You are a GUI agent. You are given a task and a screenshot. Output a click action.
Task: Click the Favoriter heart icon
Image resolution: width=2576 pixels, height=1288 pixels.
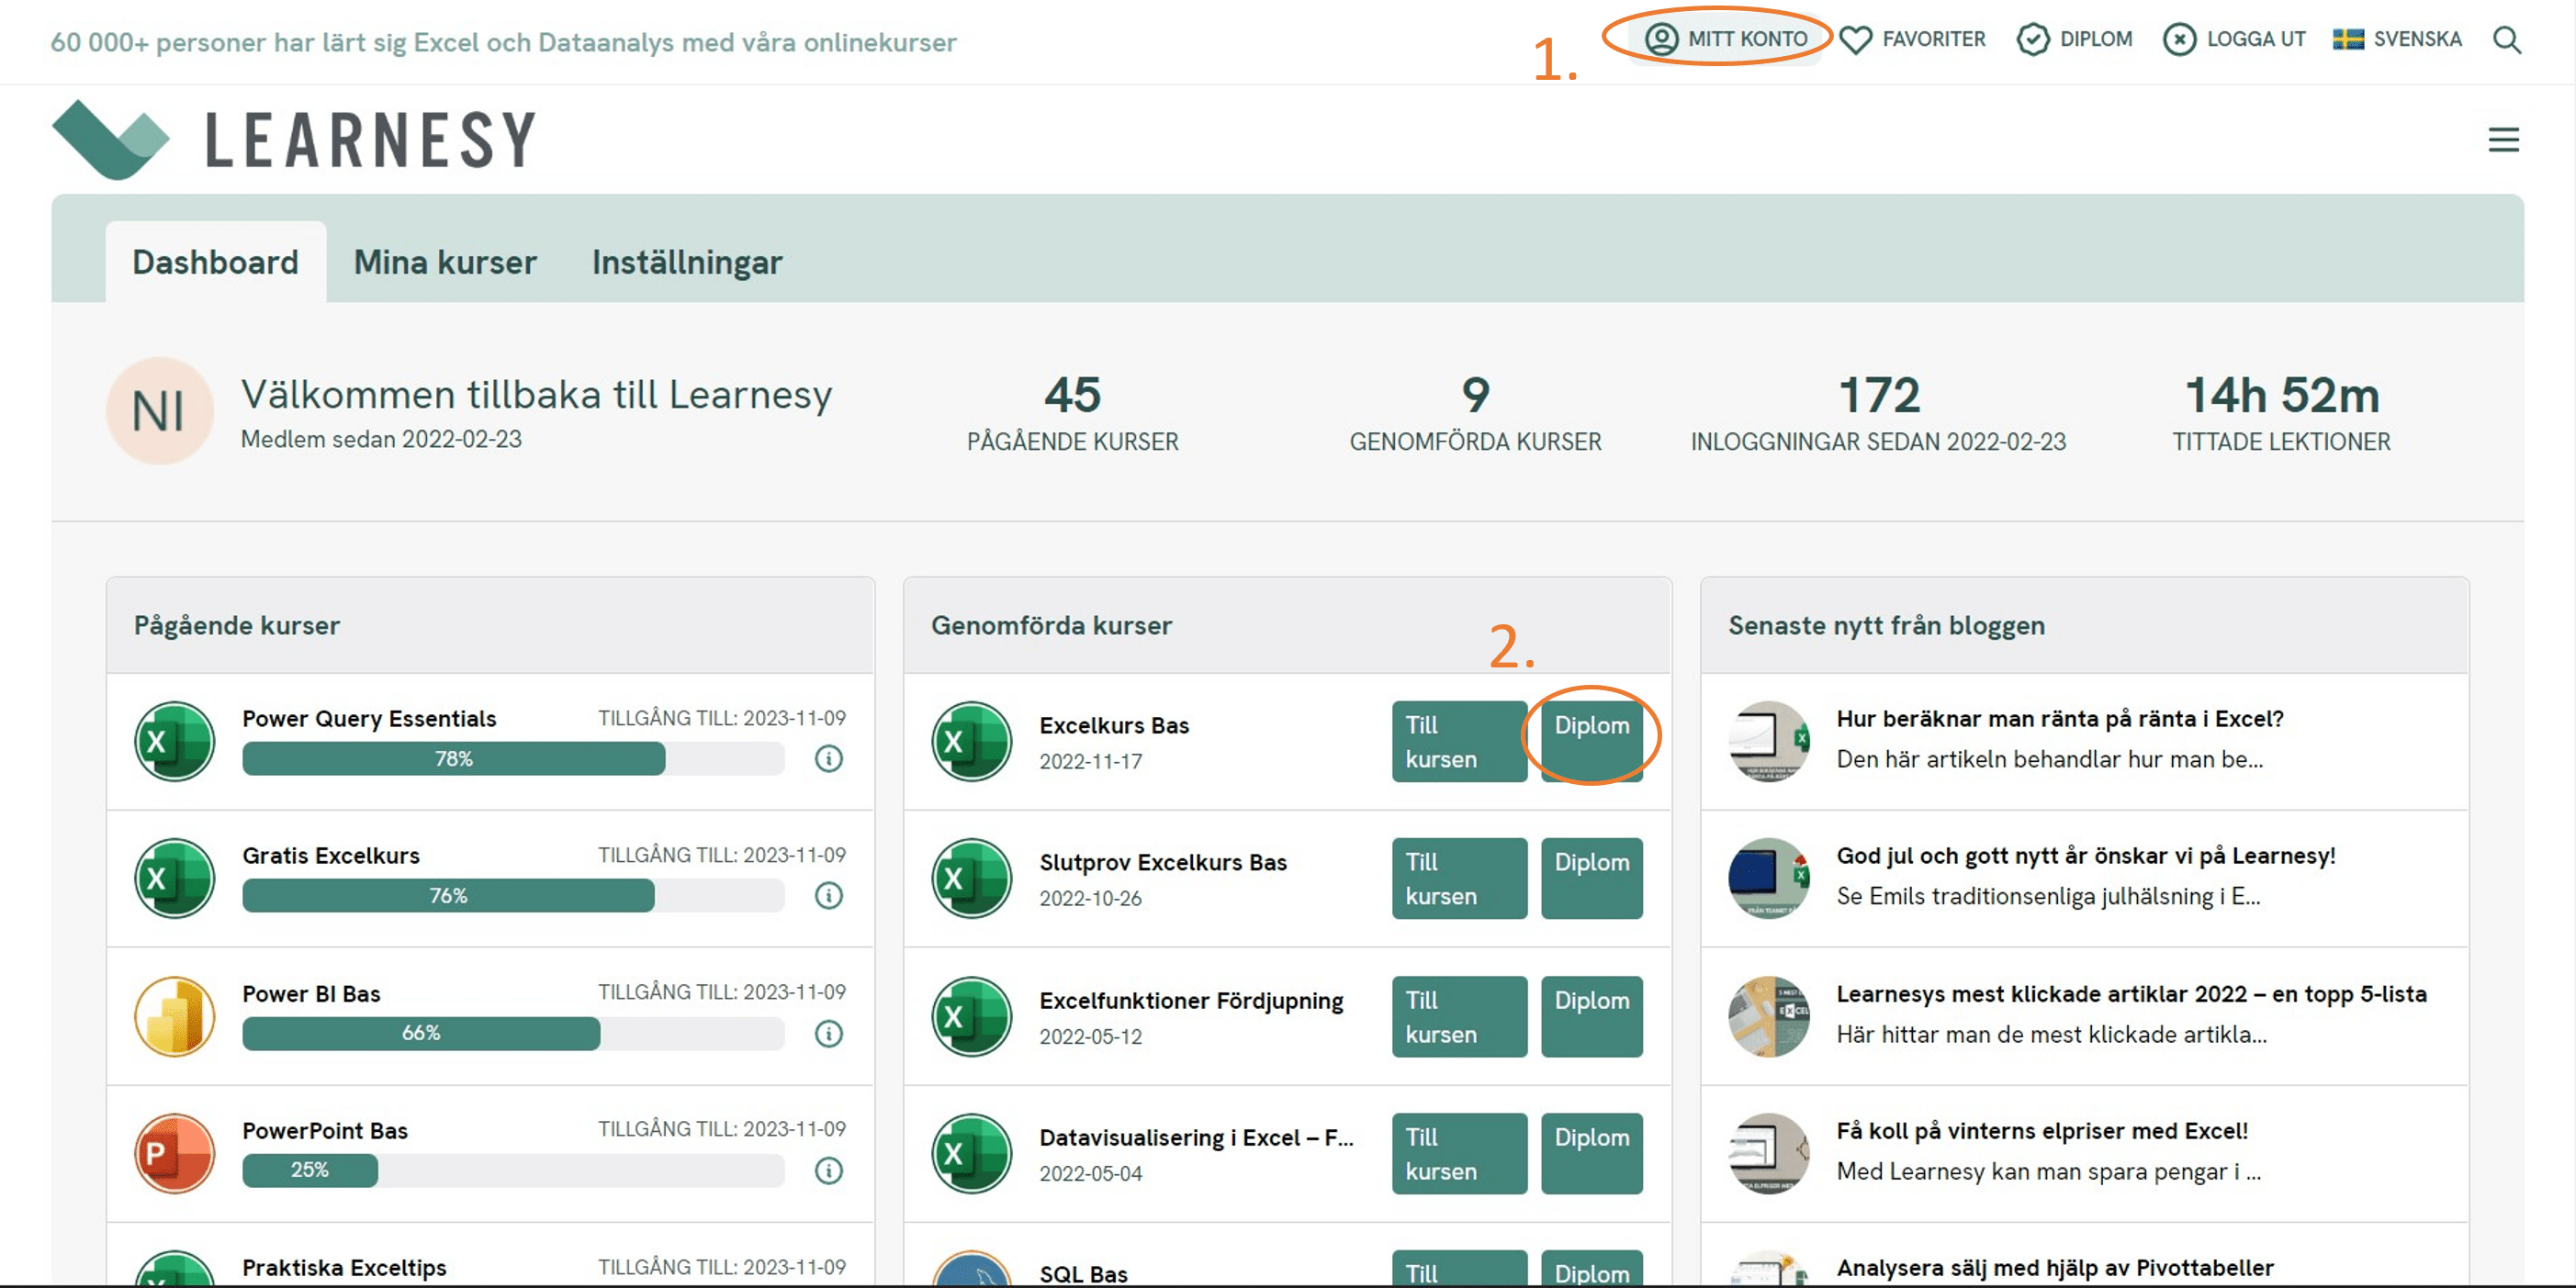click(1855, 40)
